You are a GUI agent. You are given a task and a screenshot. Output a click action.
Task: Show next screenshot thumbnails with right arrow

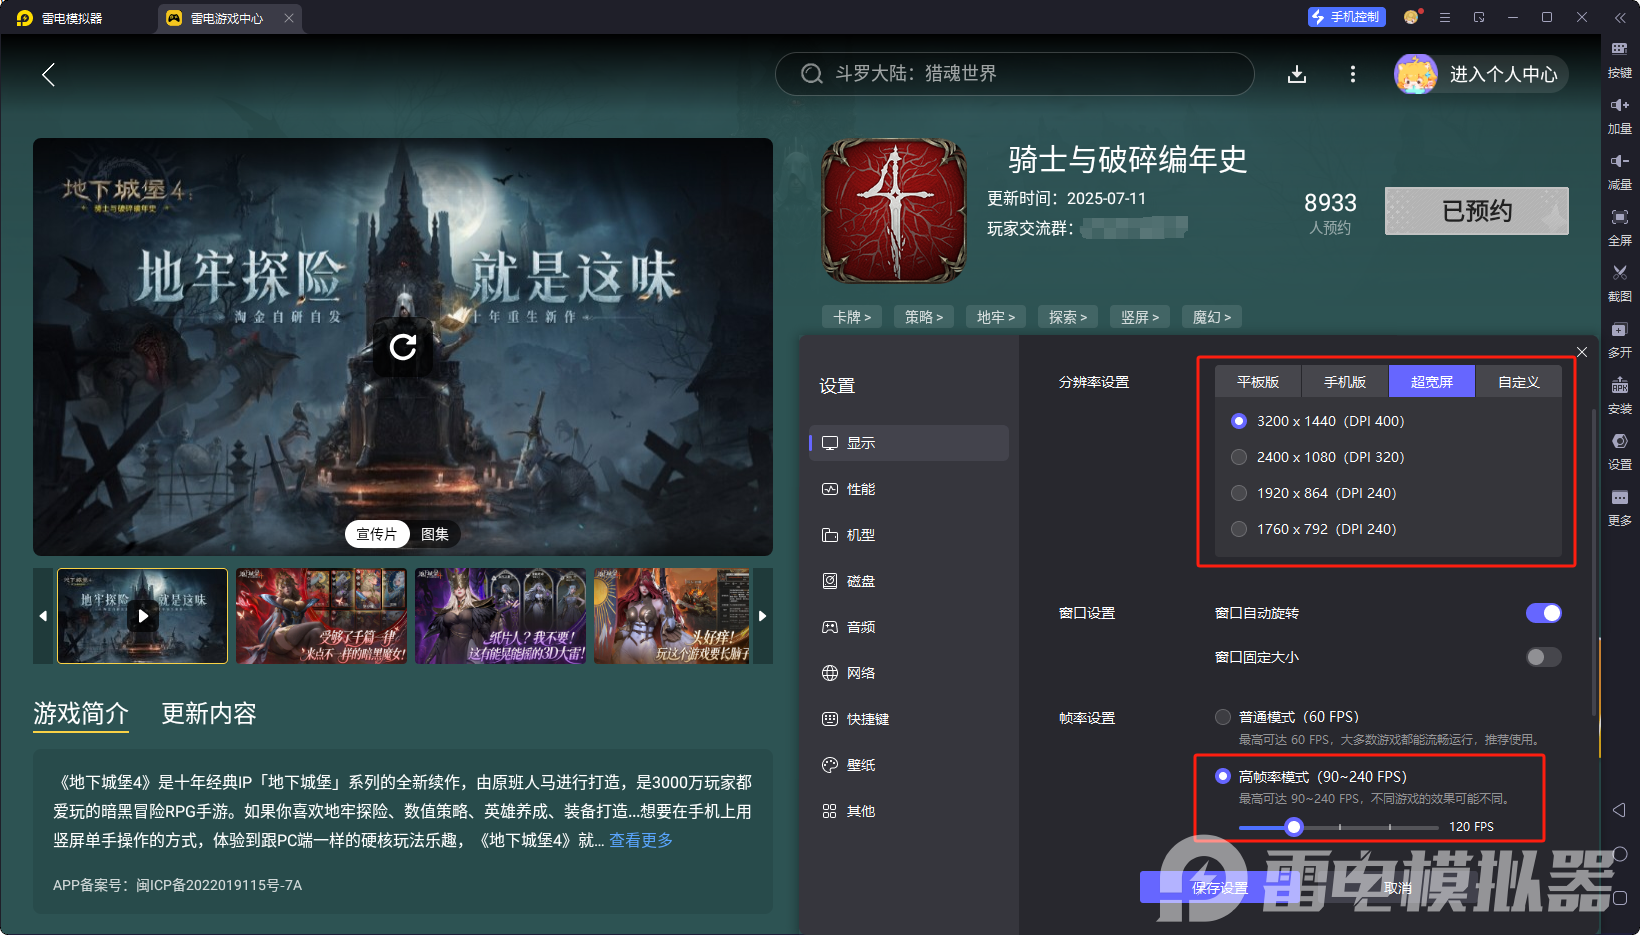click(762, 616)
